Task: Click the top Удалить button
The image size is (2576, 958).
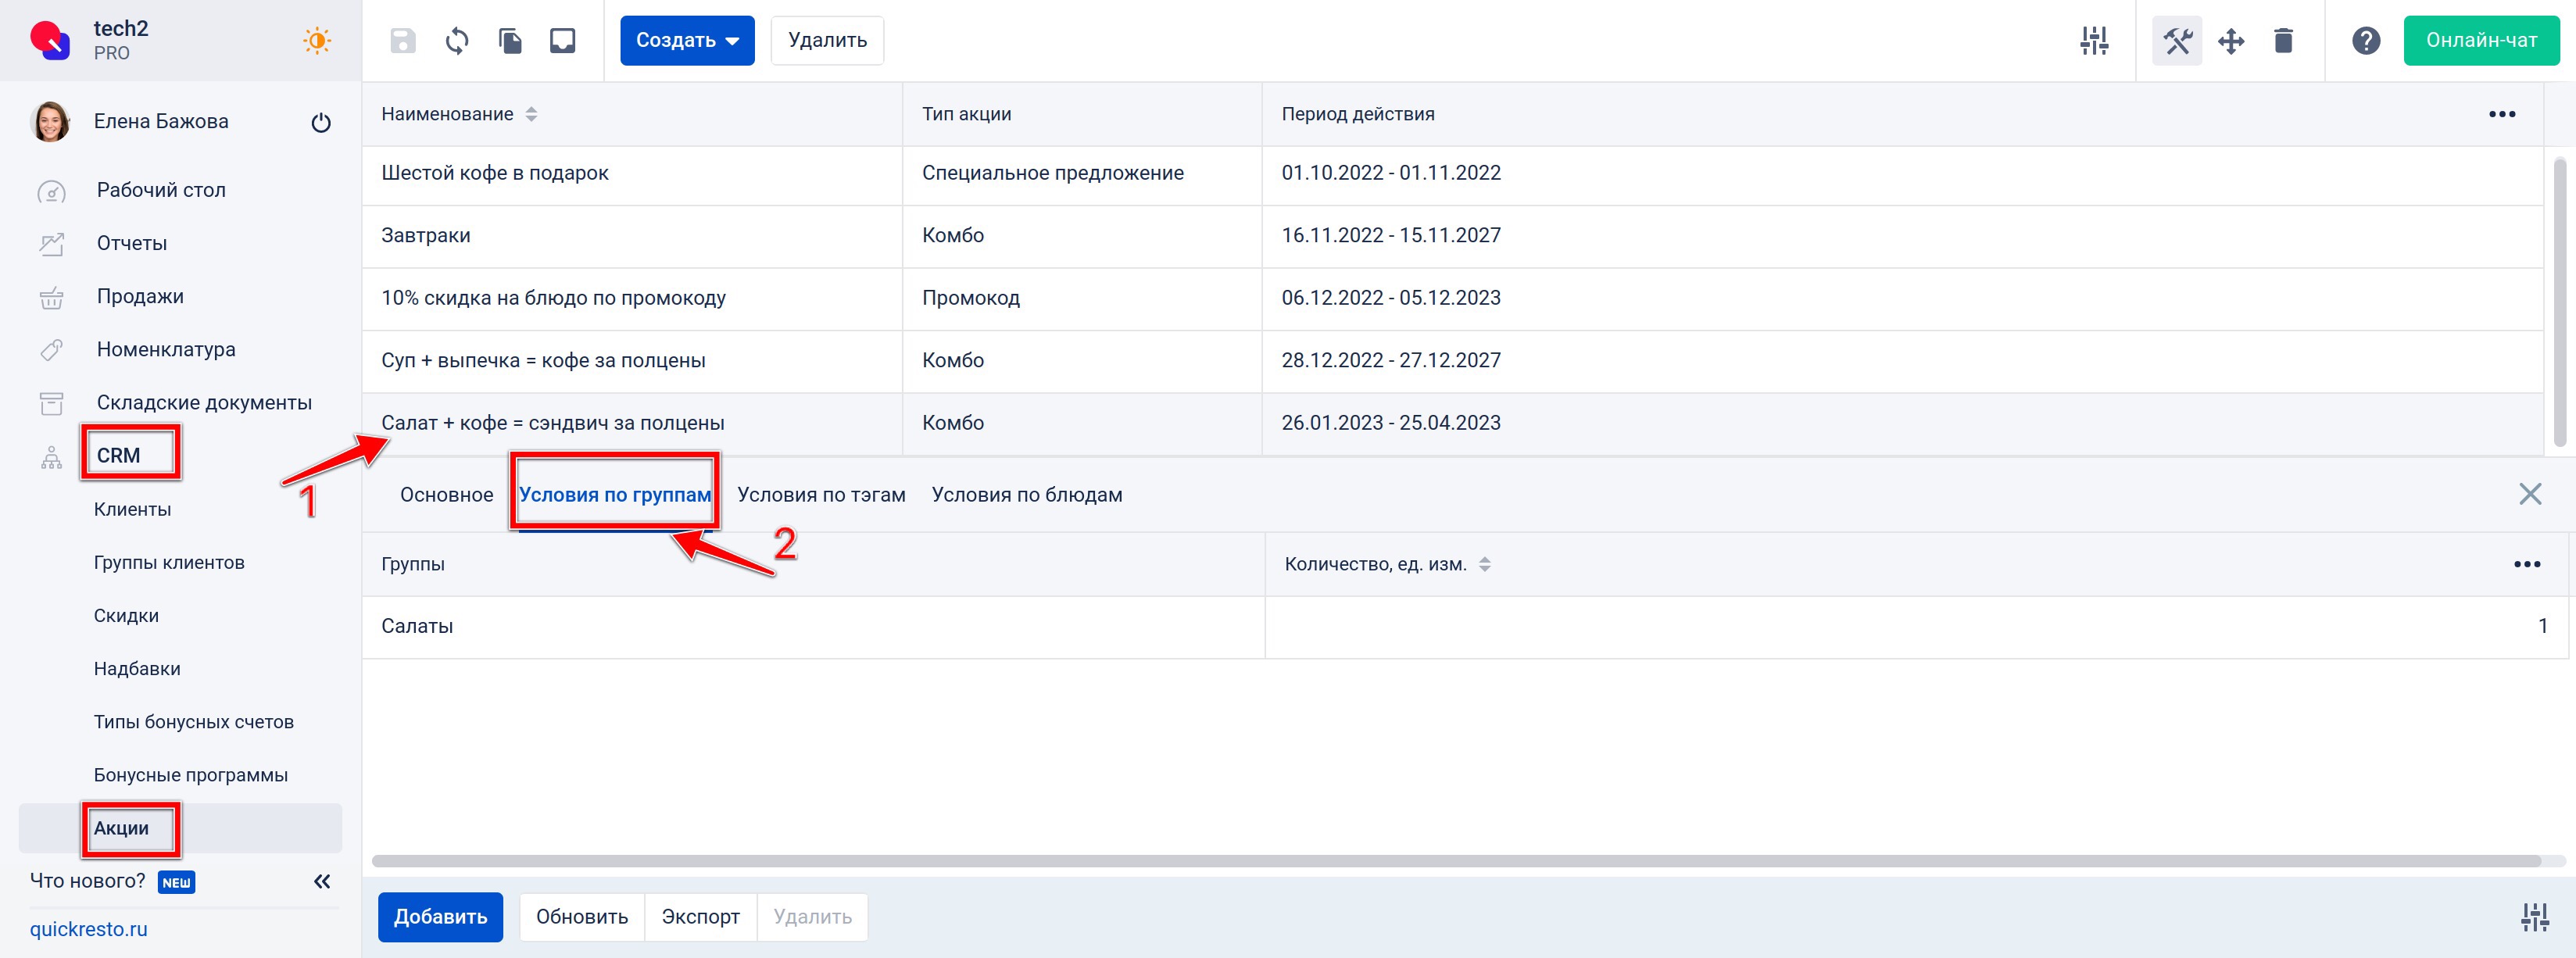Action: pyautogui.click(x=827, y=41)
